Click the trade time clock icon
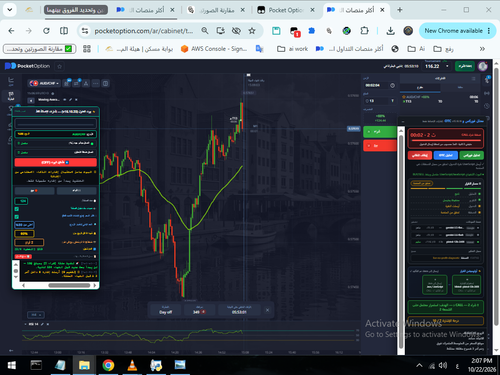The width and height of the screenshot is (500, 375). [x=392, y=86]
